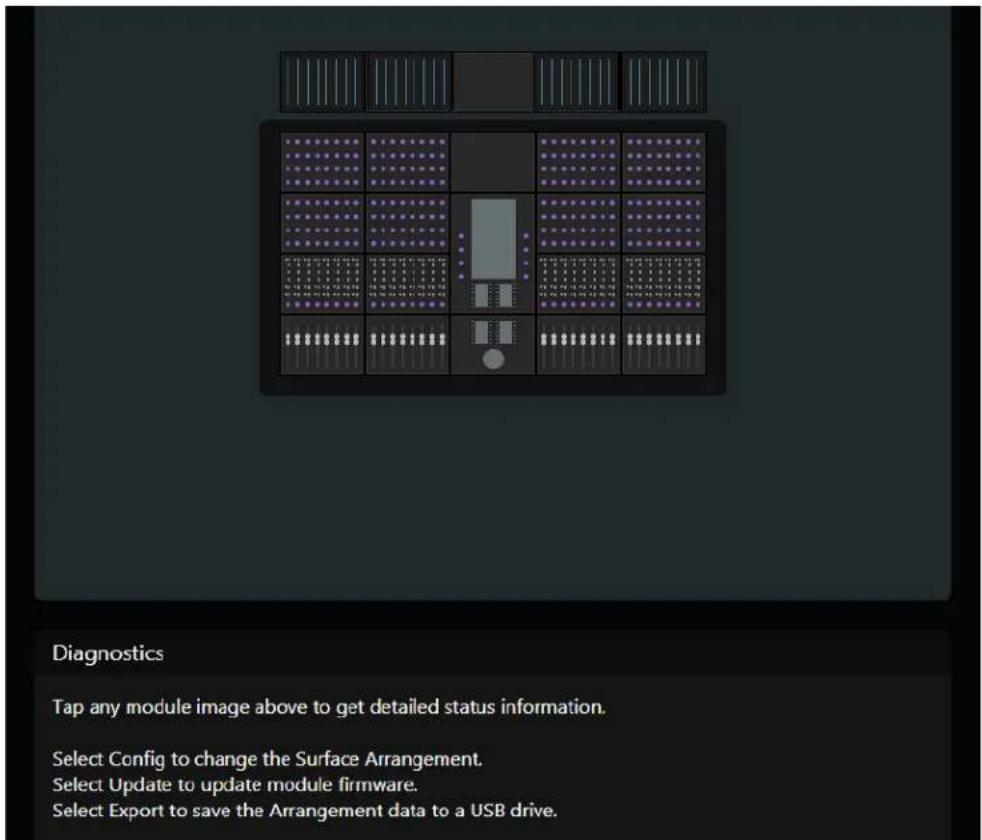
Task: Select process module in second column
Action: tap(408, 283)
